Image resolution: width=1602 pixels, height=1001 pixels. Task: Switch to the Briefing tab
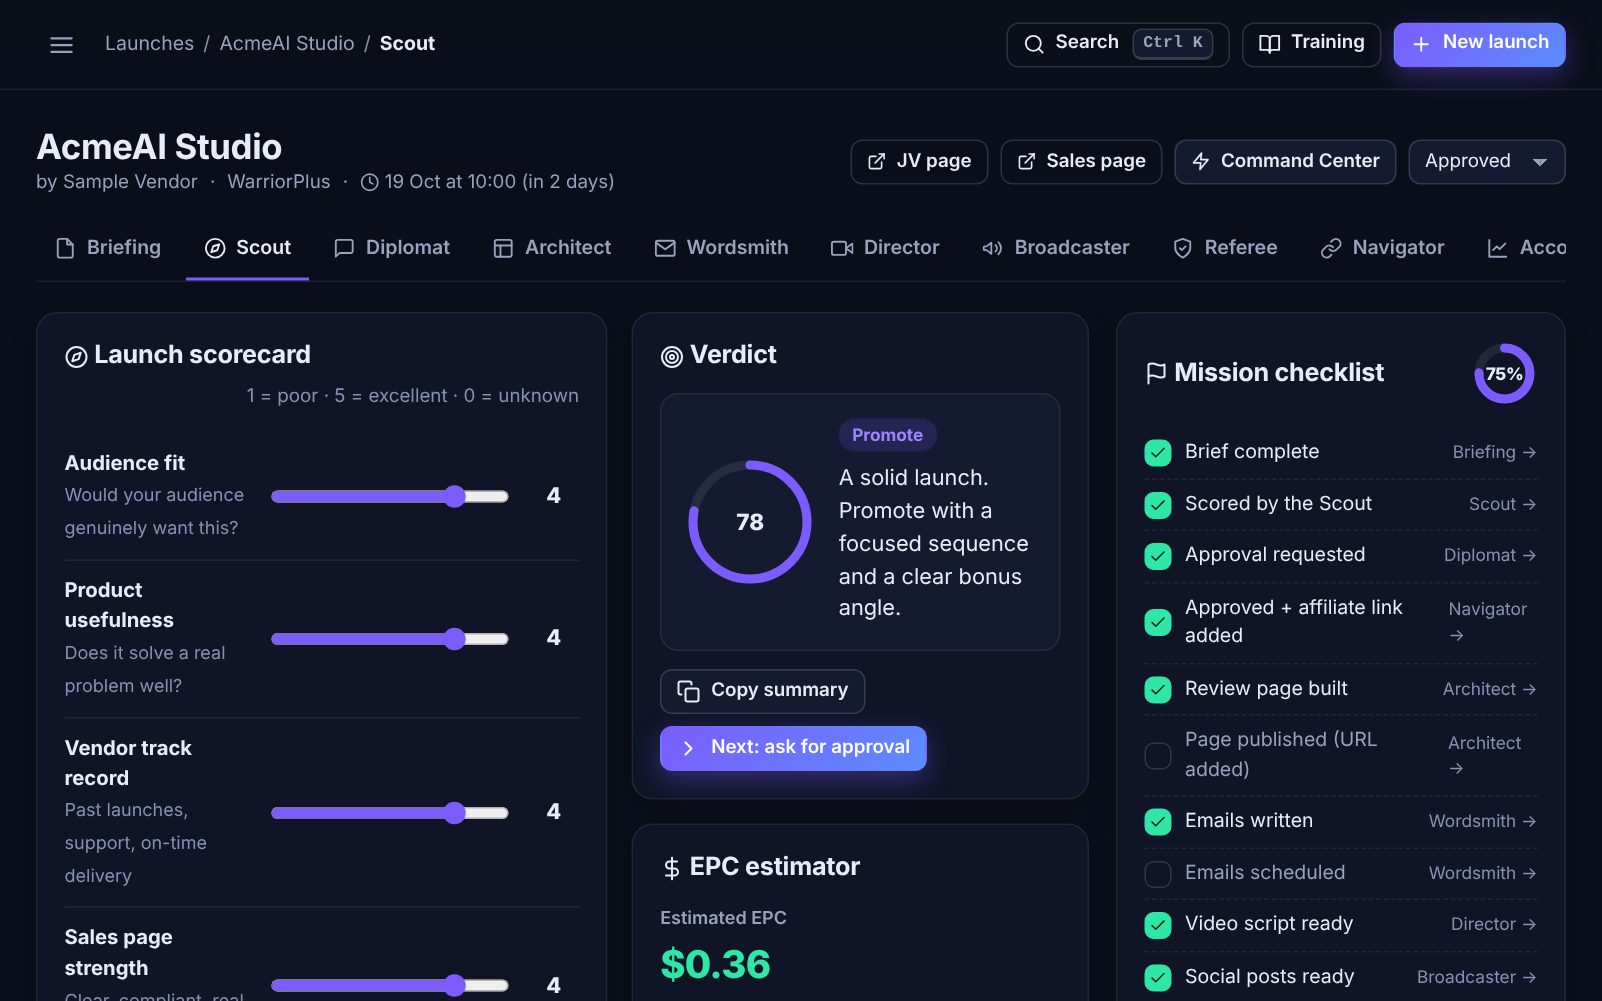[x=109, y=248]
